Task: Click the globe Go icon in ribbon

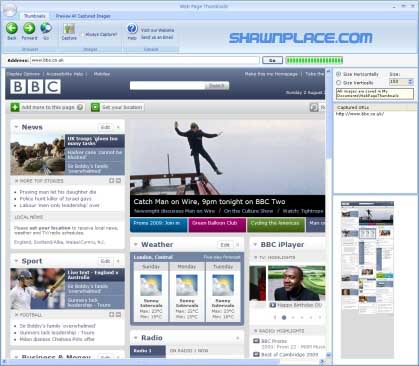Action: click(x=46, y=28)
